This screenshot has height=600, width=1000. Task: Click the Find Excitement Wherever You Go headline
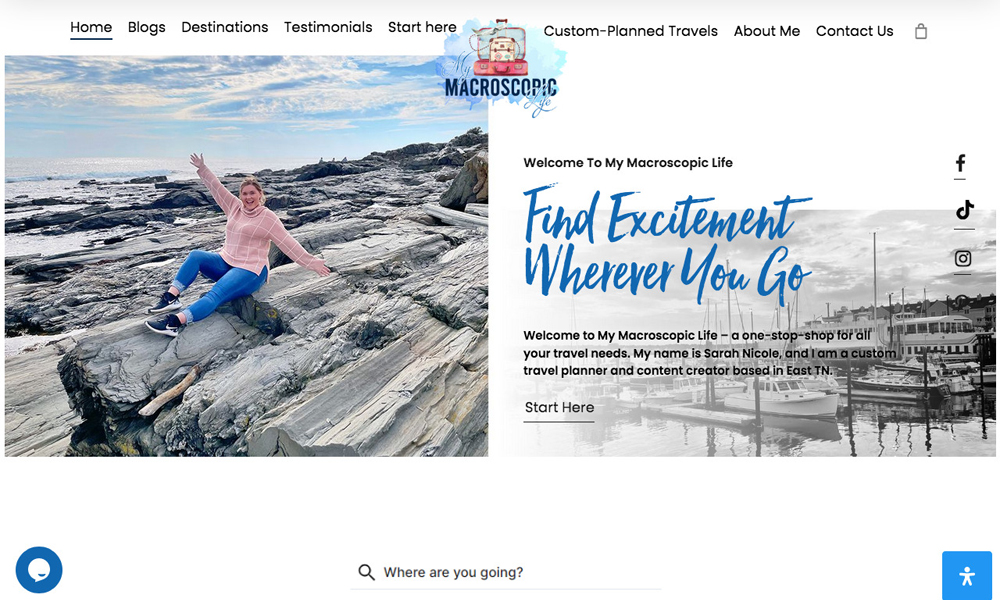667,245
